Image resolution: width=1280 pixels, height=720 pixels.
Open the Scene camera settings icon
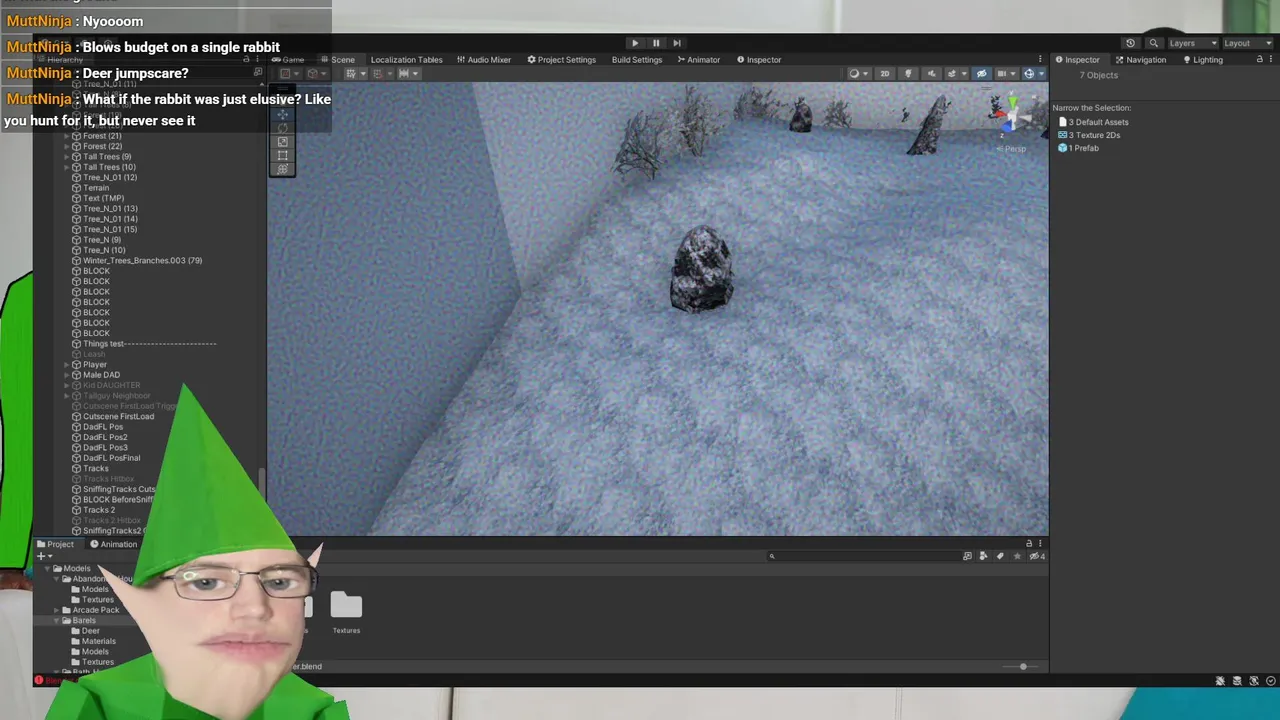pyautogui.click(x=1004, y=74)
